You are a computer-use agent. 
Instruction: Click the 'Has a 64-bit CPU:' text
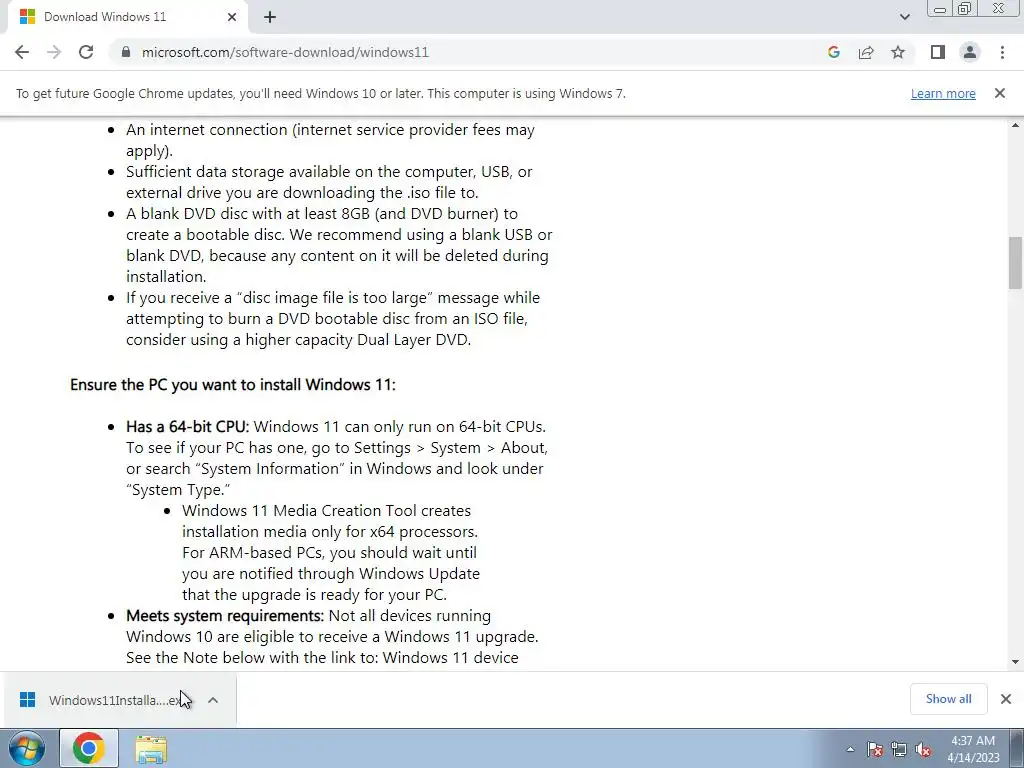coord(187,426)
